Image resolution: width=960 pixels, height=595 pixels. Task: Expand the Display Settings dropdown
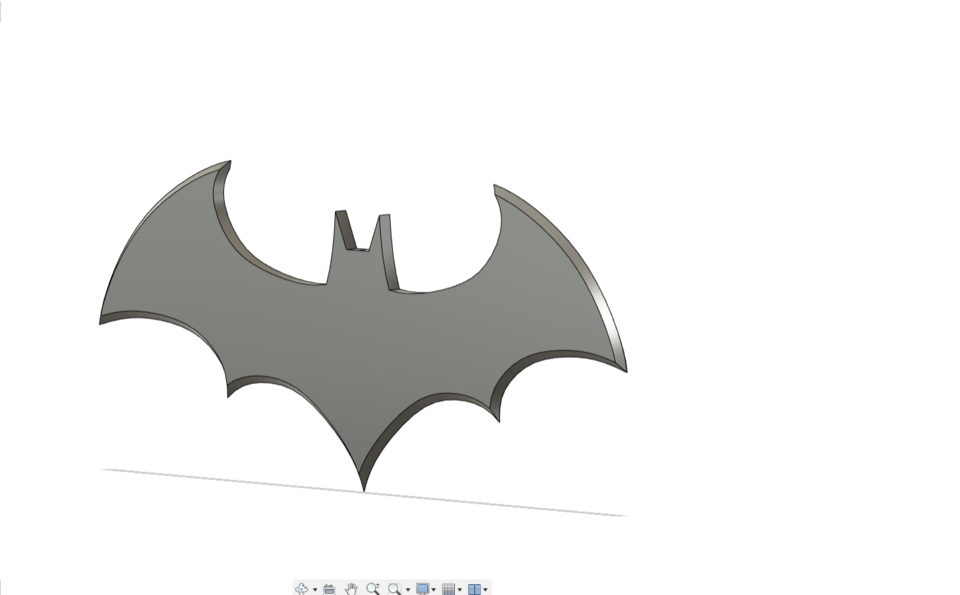(x=432, y=588)
